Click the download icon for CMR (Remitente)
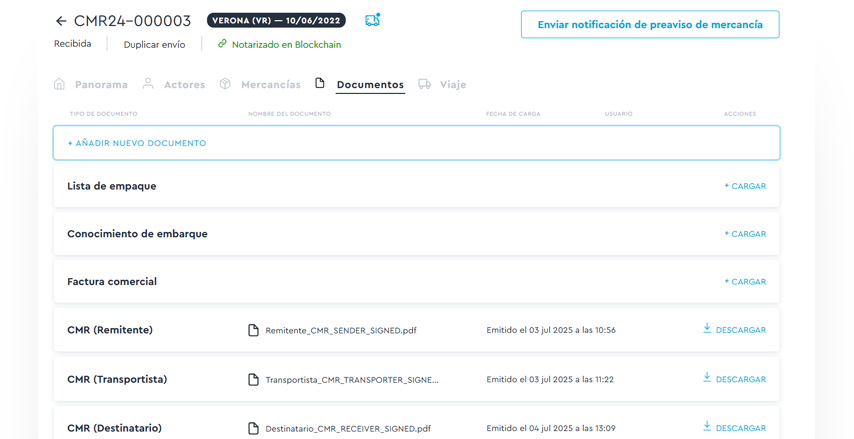 click(707, 328)
